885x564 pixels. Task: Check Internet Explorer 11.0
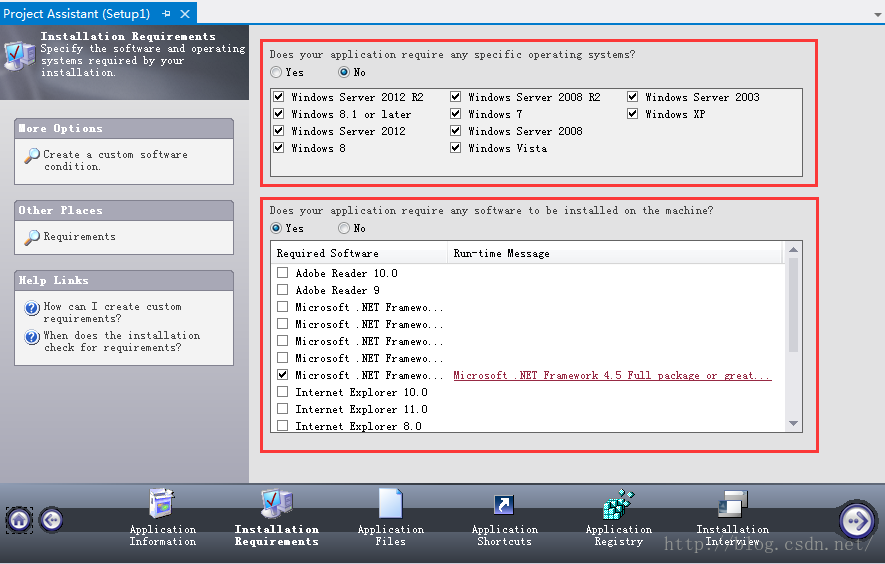[283, 408]
